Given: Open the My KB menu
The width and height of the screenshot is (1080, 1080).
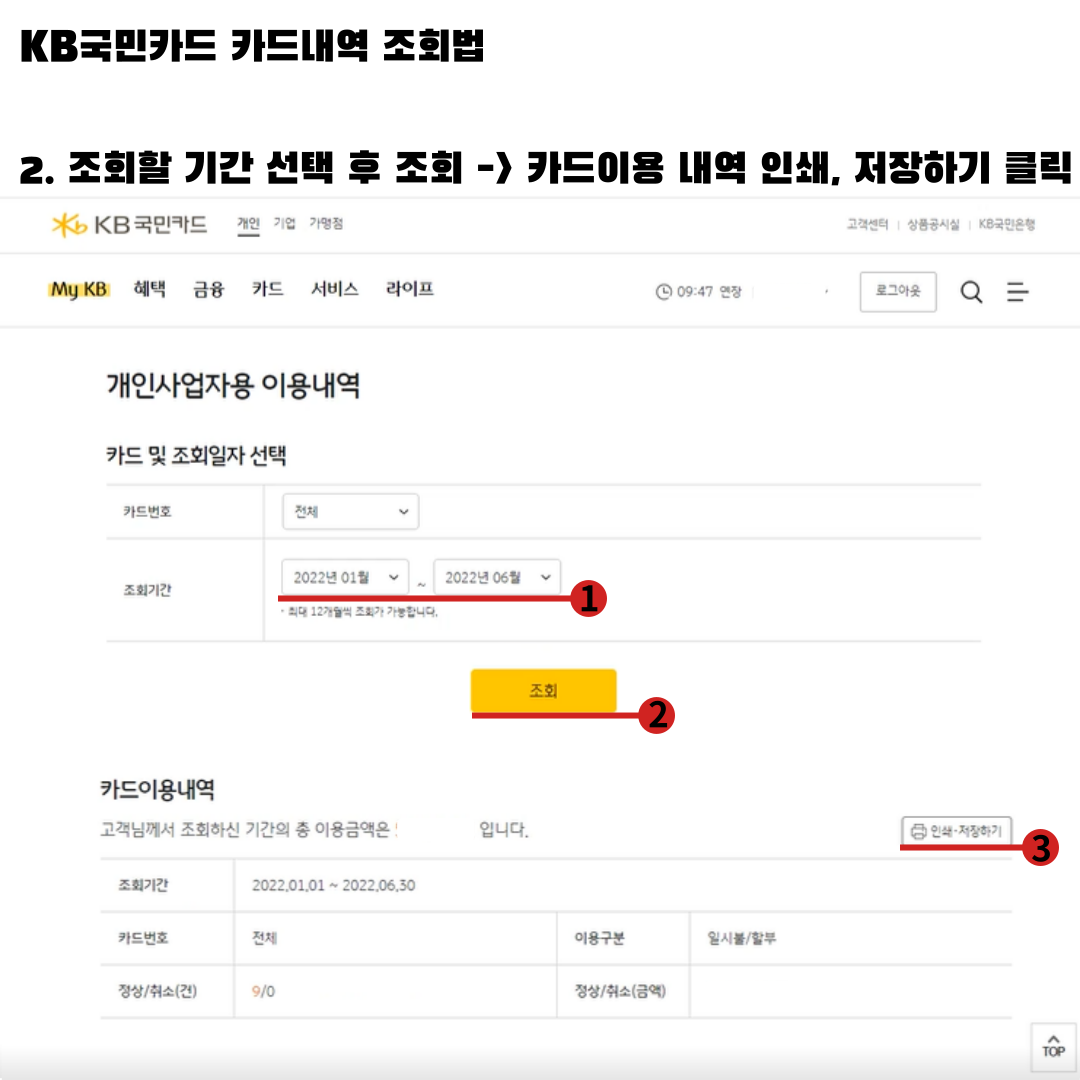Looking at the screenshot, I should 79,289.
